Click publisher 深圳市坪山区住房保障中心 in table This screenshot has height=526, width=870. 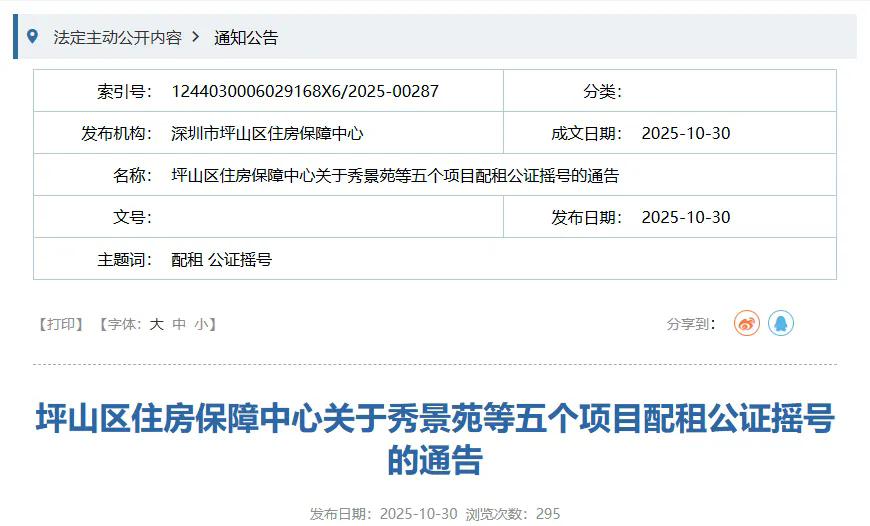tap(267, 133)
